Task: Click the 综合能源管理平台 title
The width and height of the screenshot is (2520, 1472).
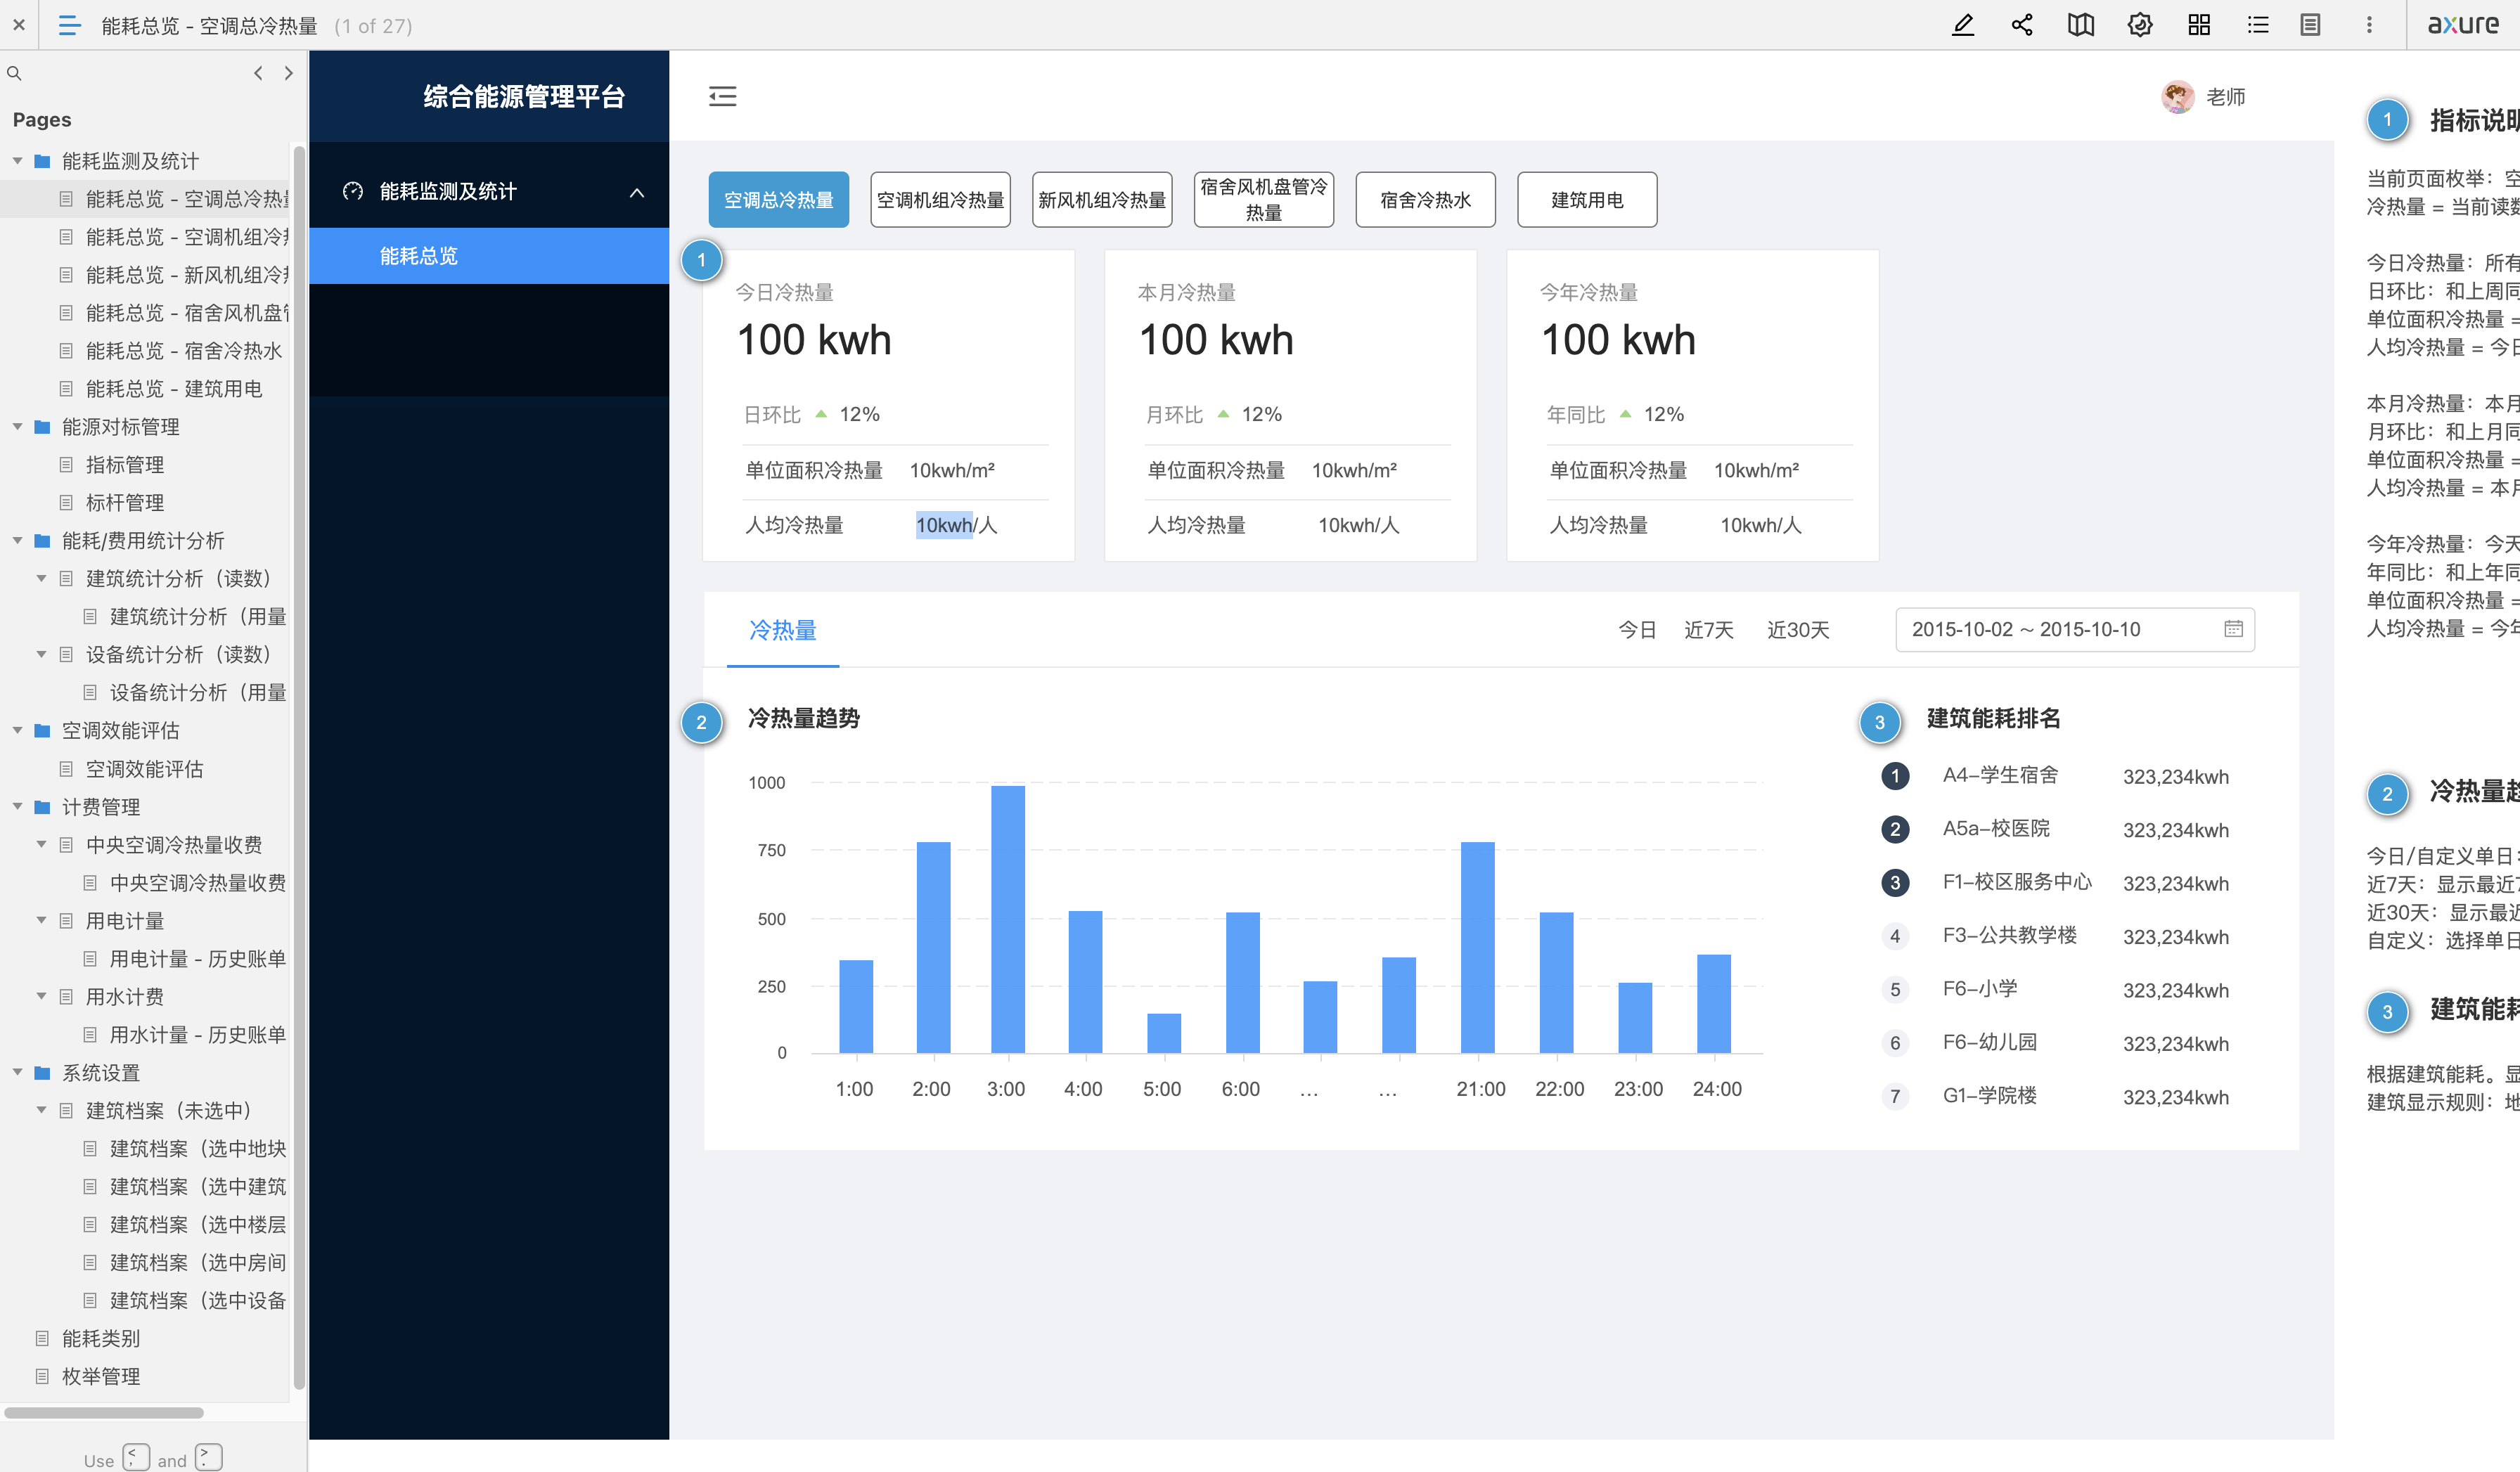Action: 524,96
